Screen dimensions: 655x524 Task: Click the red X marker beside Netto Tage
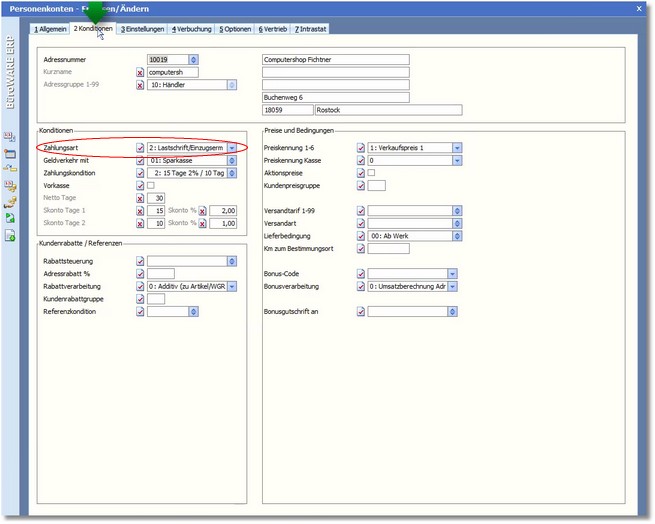pos(140,198)
